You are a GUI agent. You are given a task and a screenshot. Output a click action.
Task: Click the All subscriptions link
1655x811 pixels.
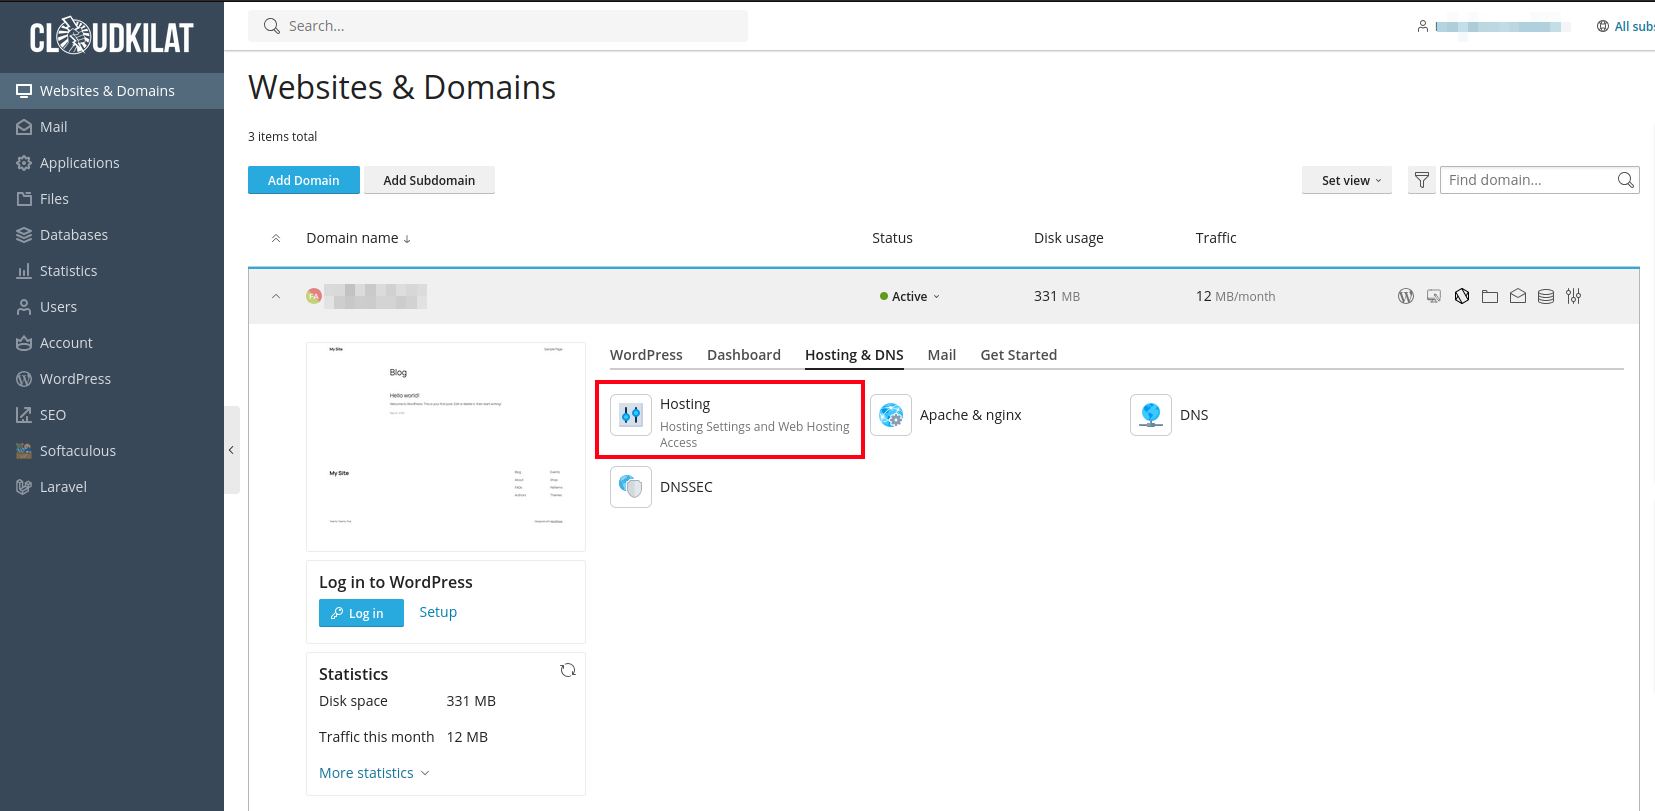pyautogui.click(x=1634, y=26)
